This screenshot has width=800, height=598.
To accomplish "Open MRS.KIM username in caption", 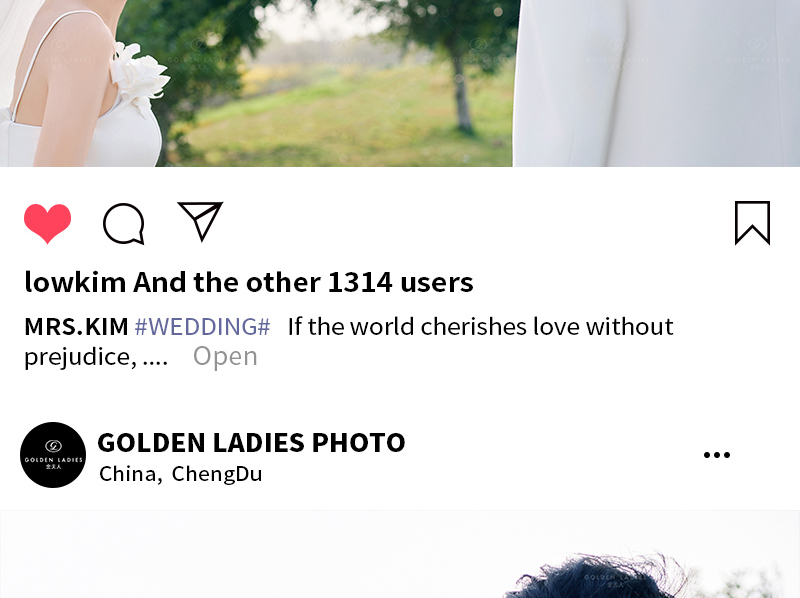I will (77, 327).
